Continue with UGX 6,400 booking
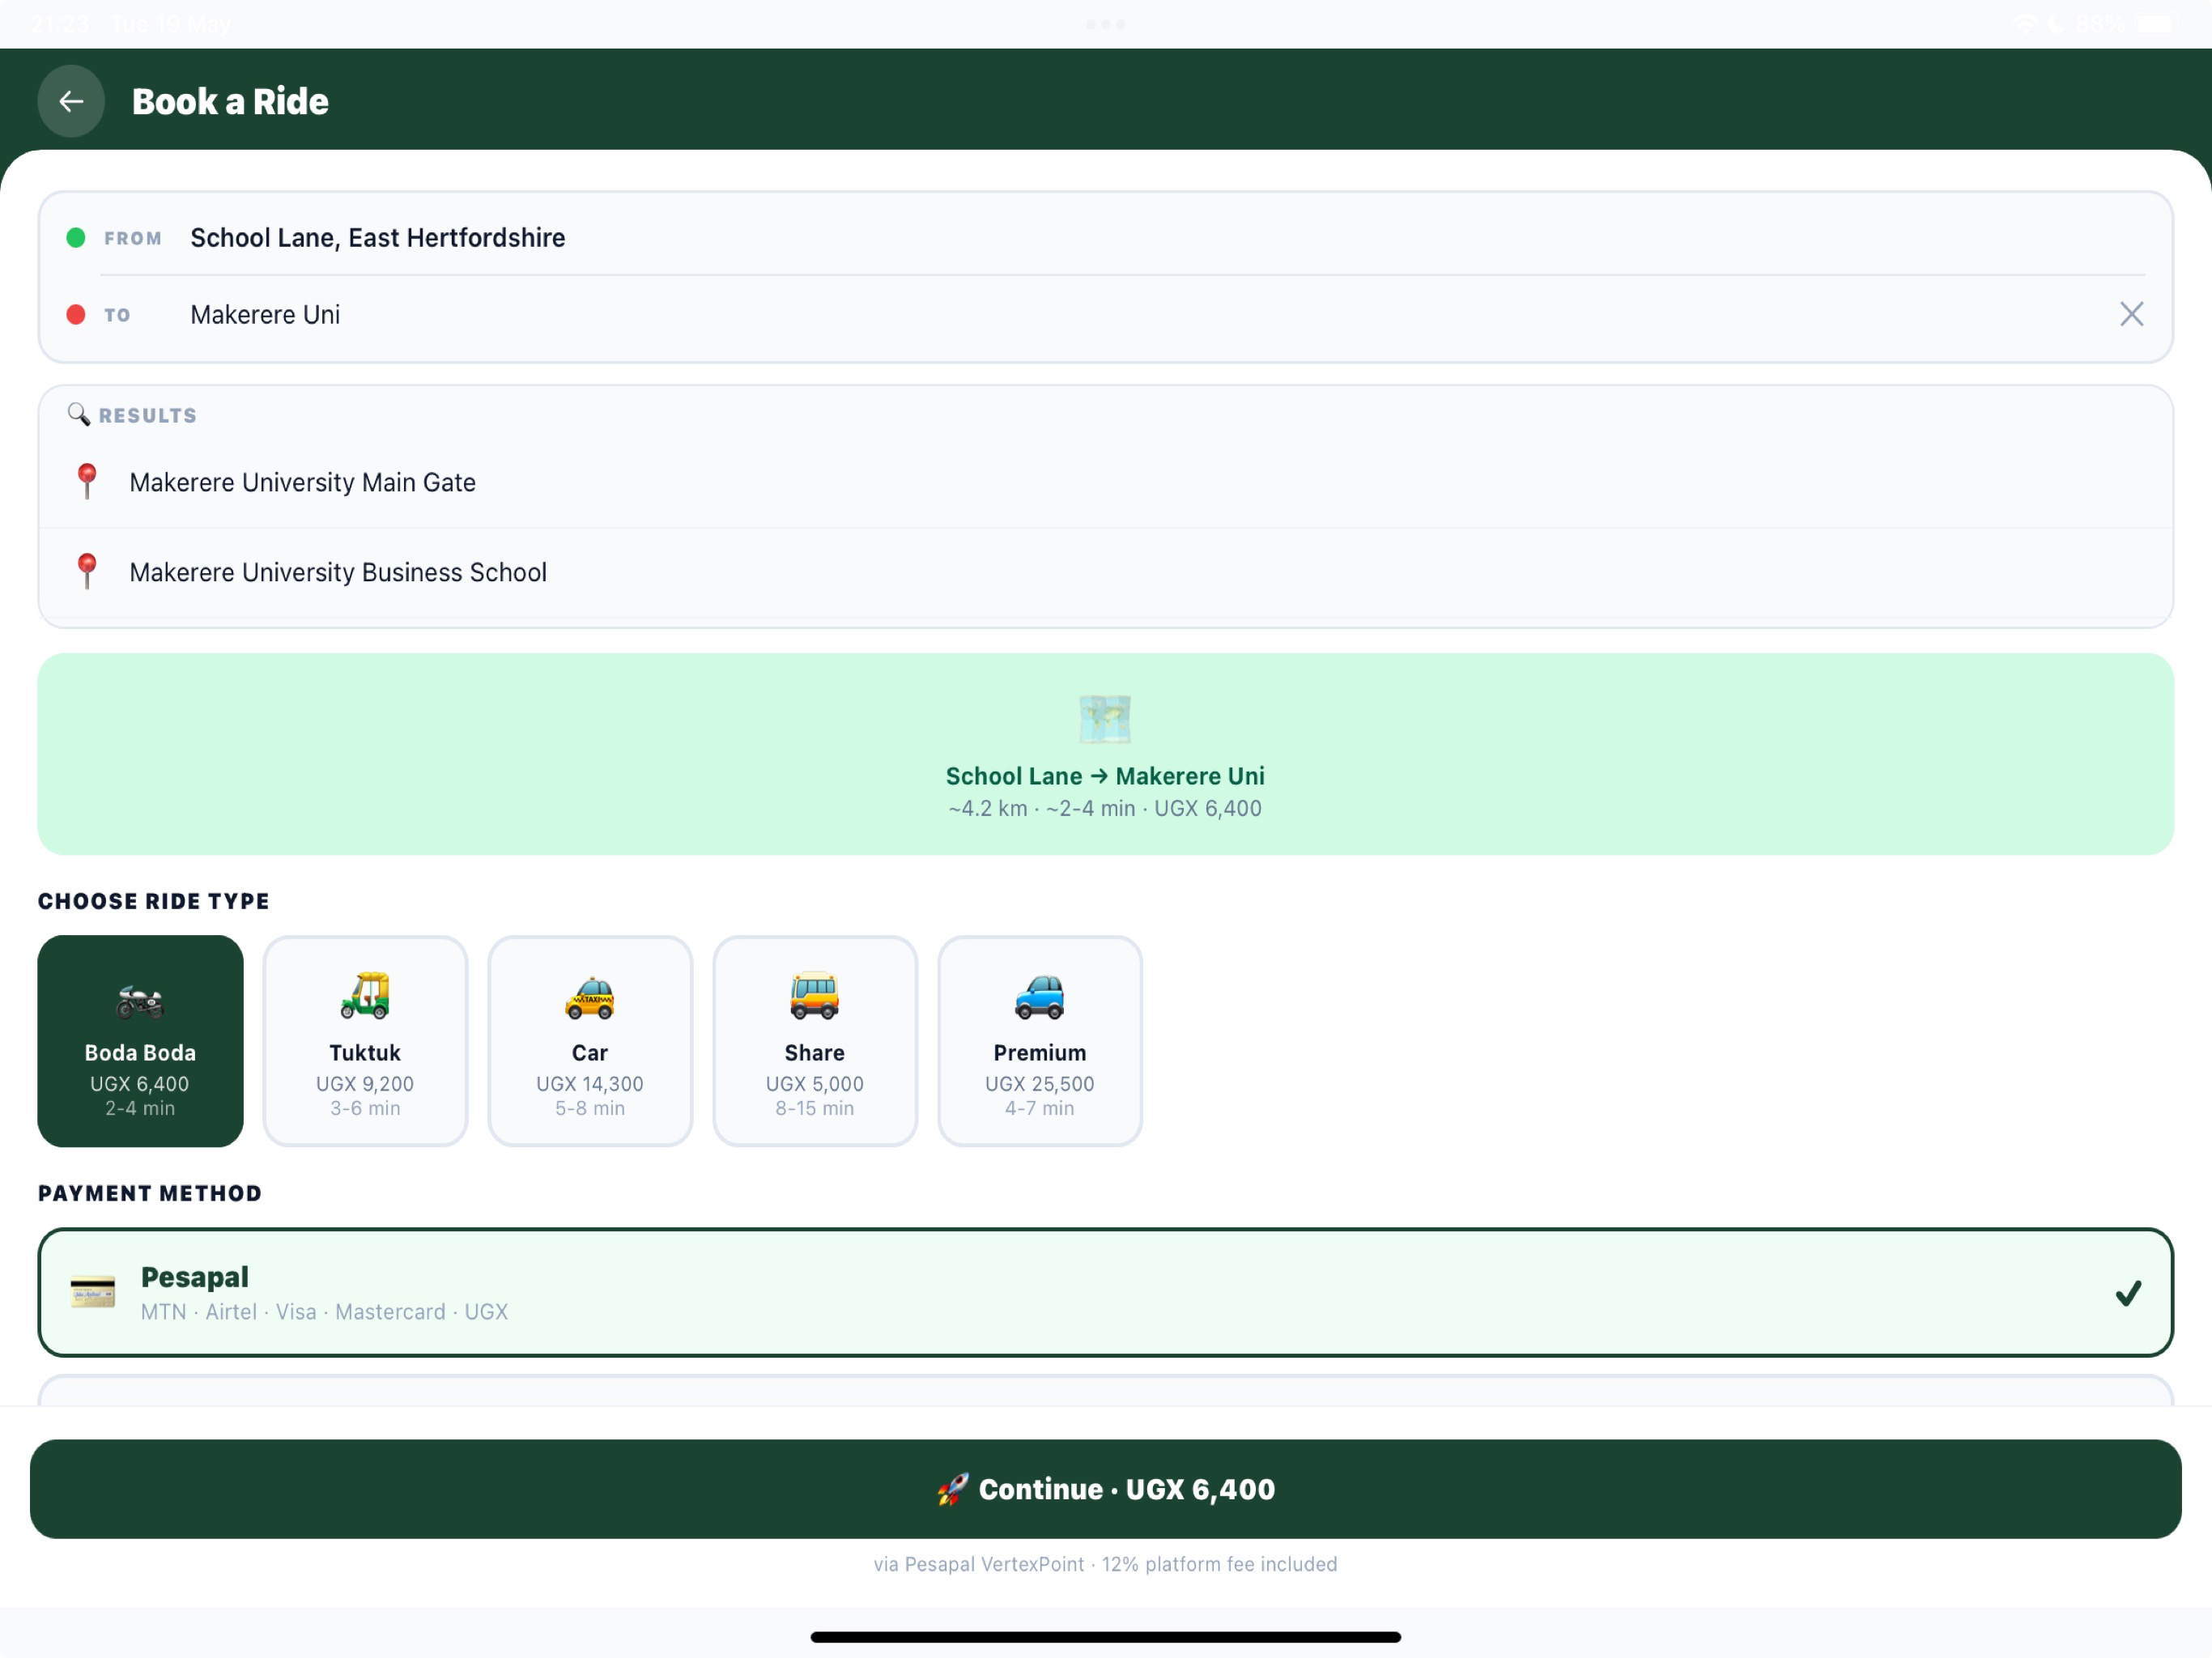This screenshot has width=2212, height=1658. point(1105,1489)
